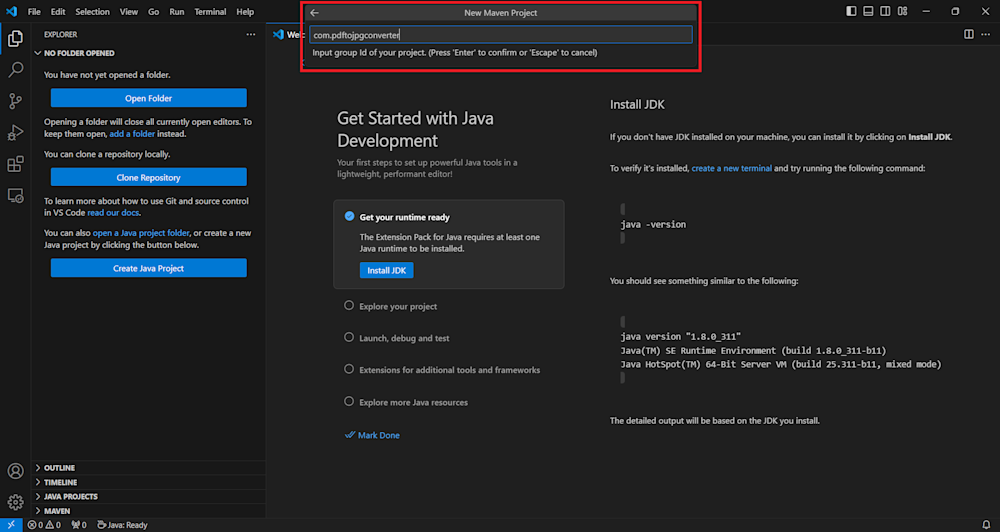1000x532 pixels.
Task: Open Explorer views and more actions ellipsis
Action: pos(251,34)
